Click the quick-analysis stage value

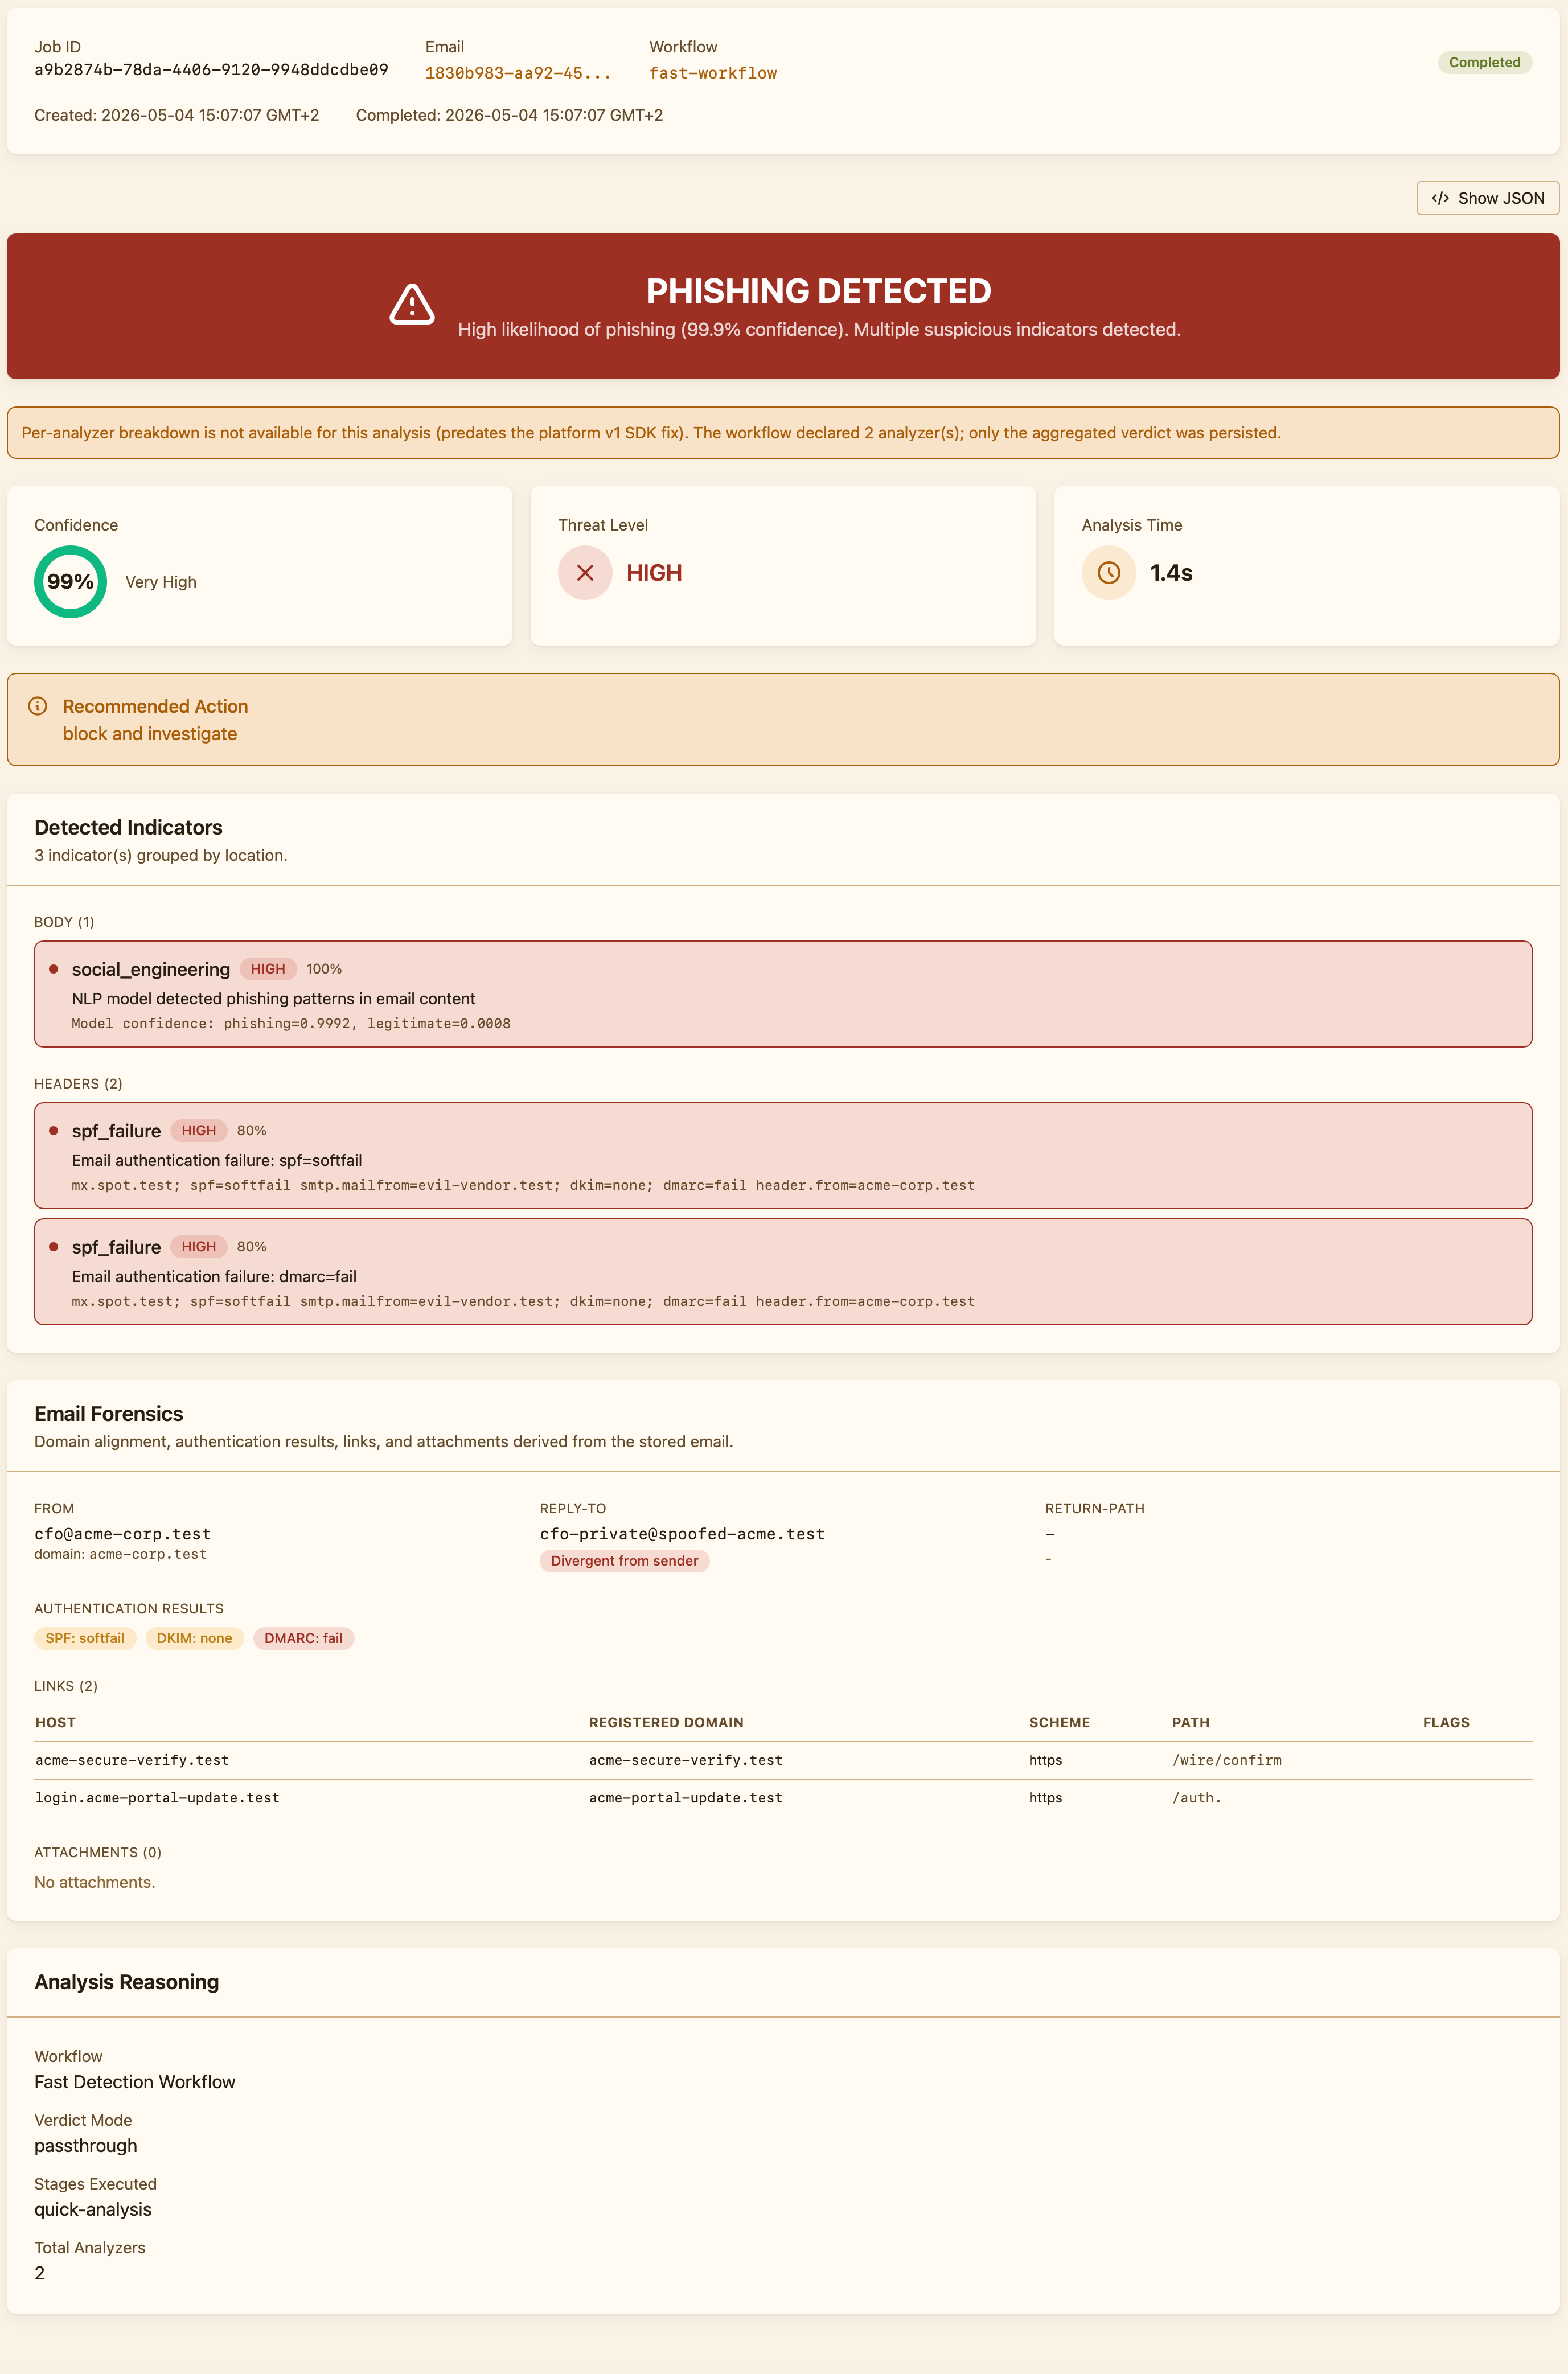(93, 2209)
